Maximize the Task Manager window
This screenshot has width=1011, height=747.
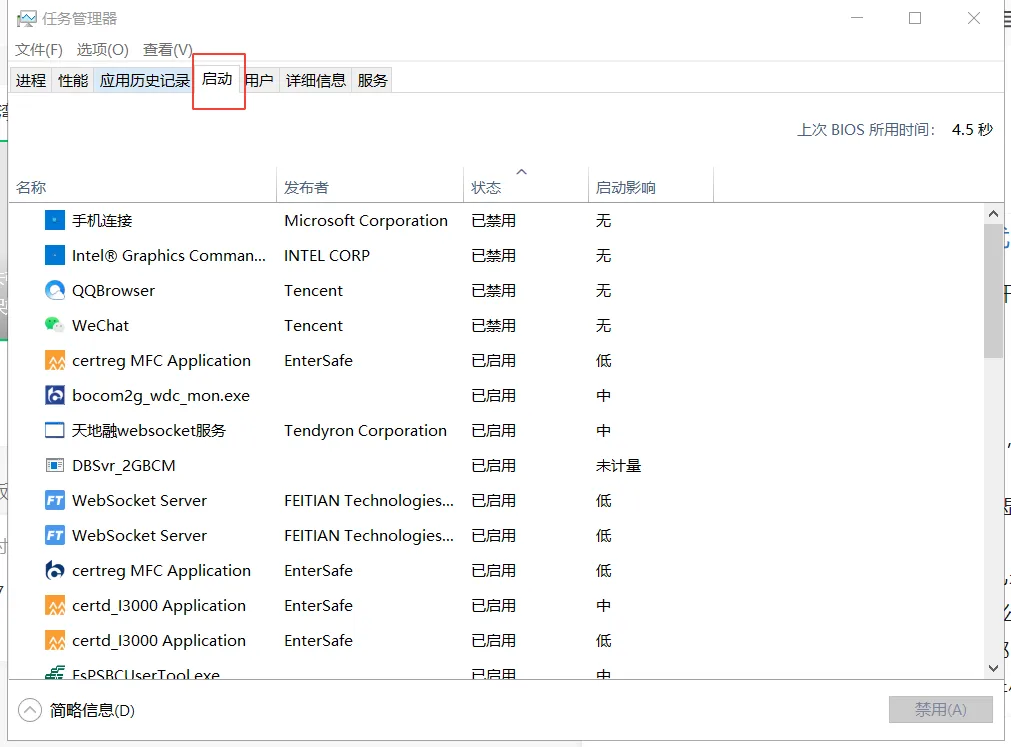click(x=914, y=18)
